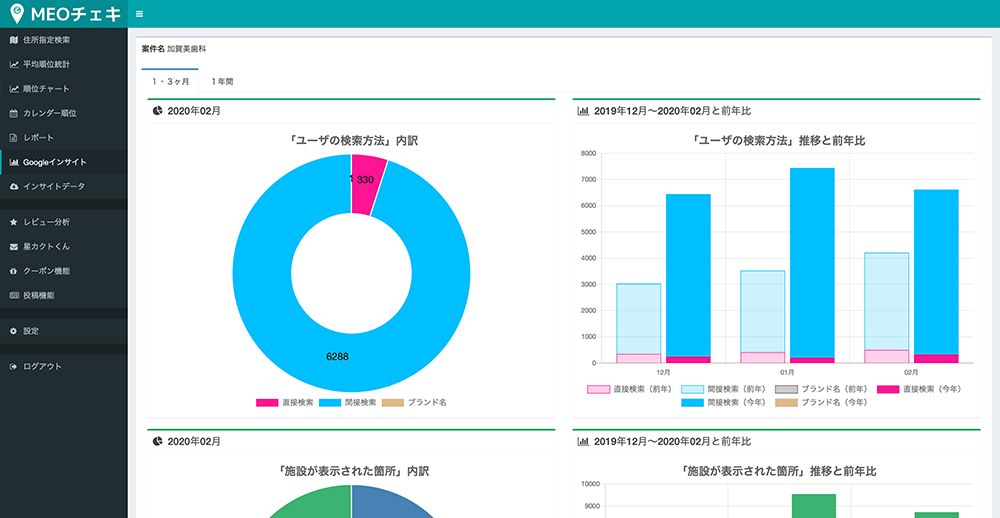
Task: Switch to the １・３ヶ月 tab
Action: pyautogui.click(x=170, y=81)
